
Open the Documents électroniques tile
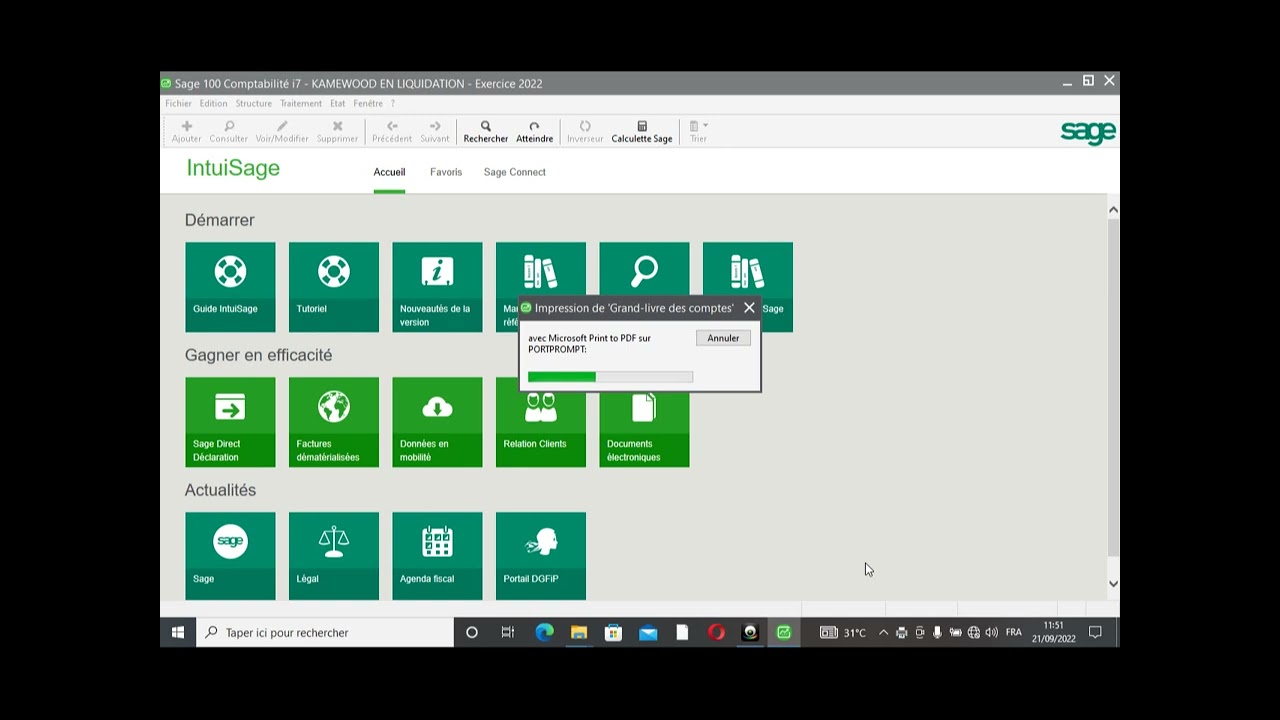click(x=644, y=430)
